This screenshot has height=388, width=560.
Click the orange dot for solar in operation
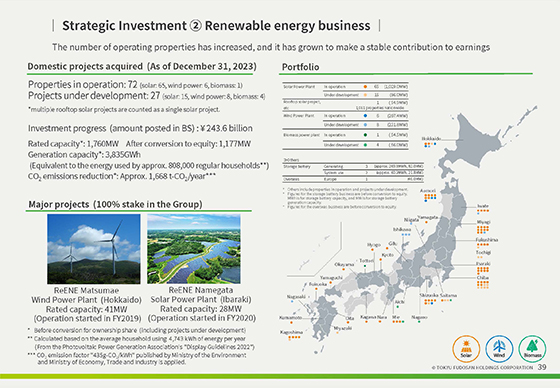(365, 87)
